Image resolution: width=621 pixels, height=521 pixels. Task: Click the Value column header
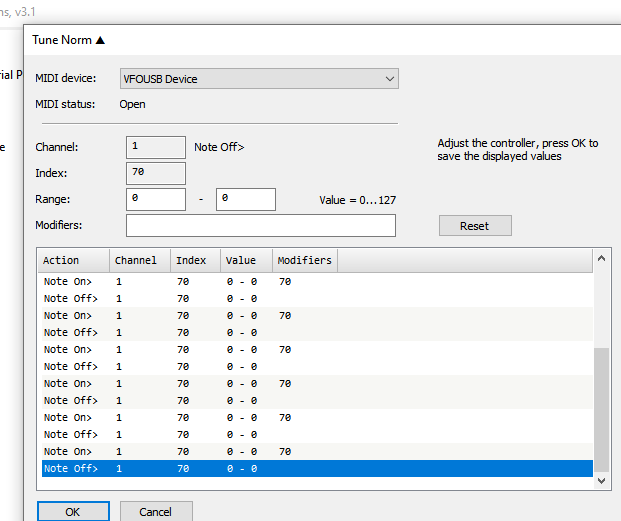tap(246, 260)
